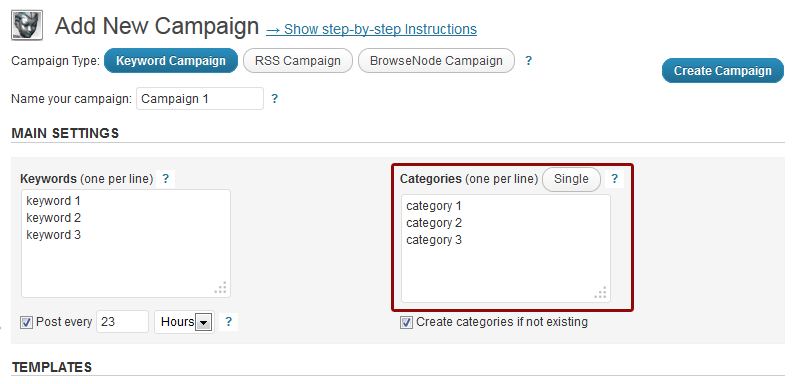Focus the campaign name input field
Viewport: 796px width, 384px height.
coord(200,99)
